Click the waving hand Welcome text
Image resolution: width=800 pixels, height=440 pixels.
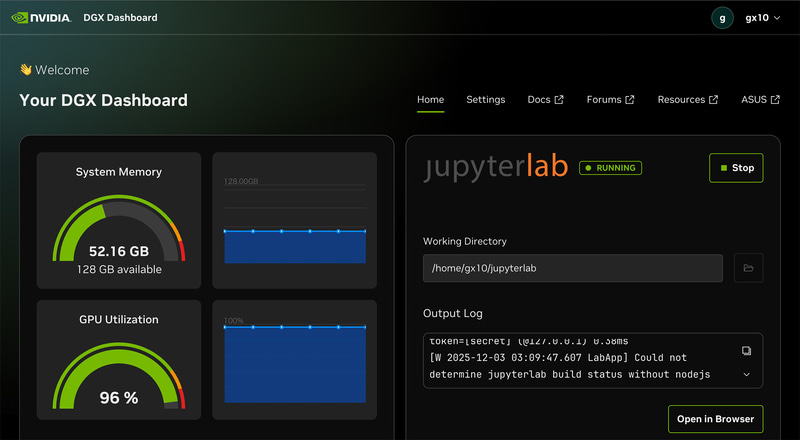54,70
